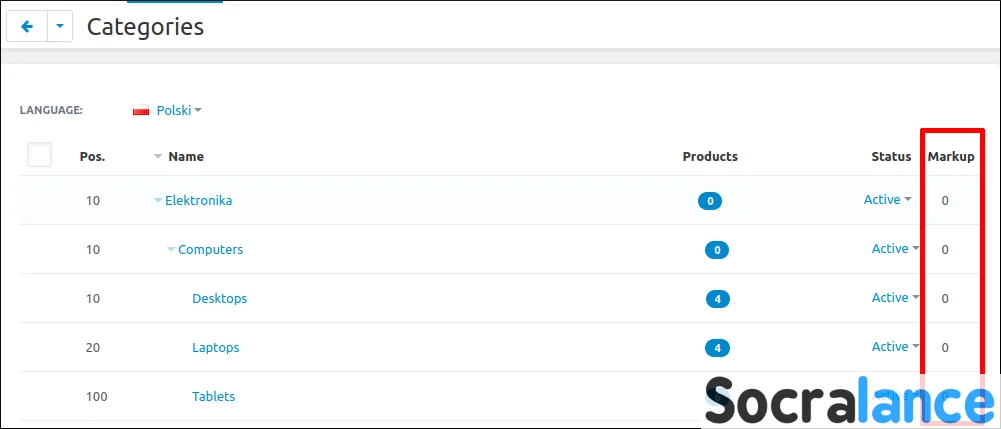Image resolution: width=1001 pixels, height=429 pixels.
Task: Click the Polish flag icon
Action: click(x=141, y=111)
